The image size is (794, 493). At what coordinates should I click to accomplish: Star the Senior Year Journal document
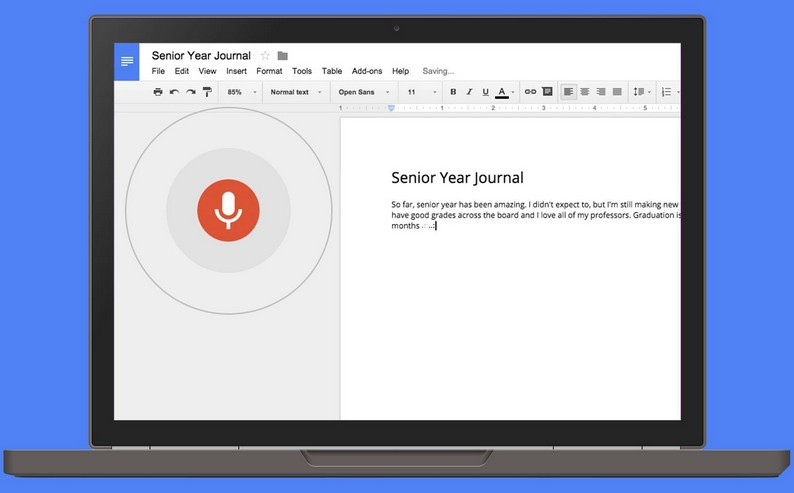coord(265,56)
